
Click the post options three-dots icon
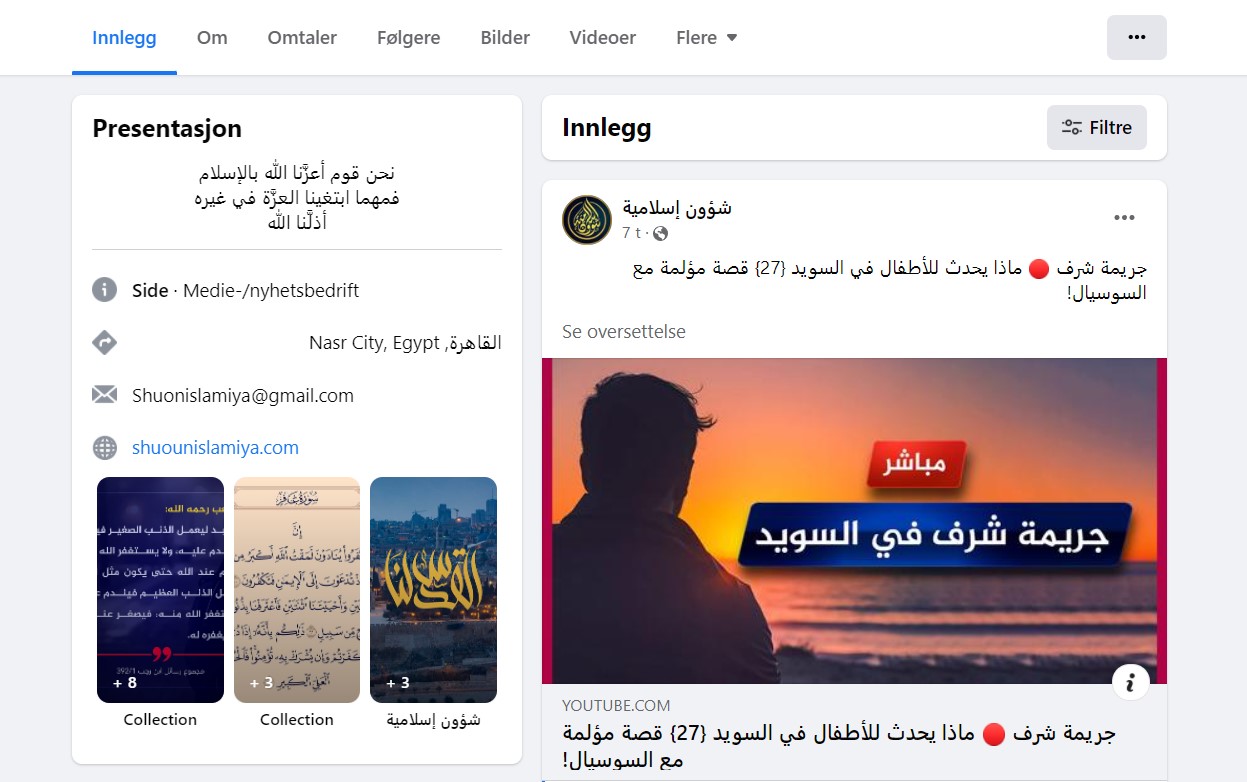(1124, 218)
